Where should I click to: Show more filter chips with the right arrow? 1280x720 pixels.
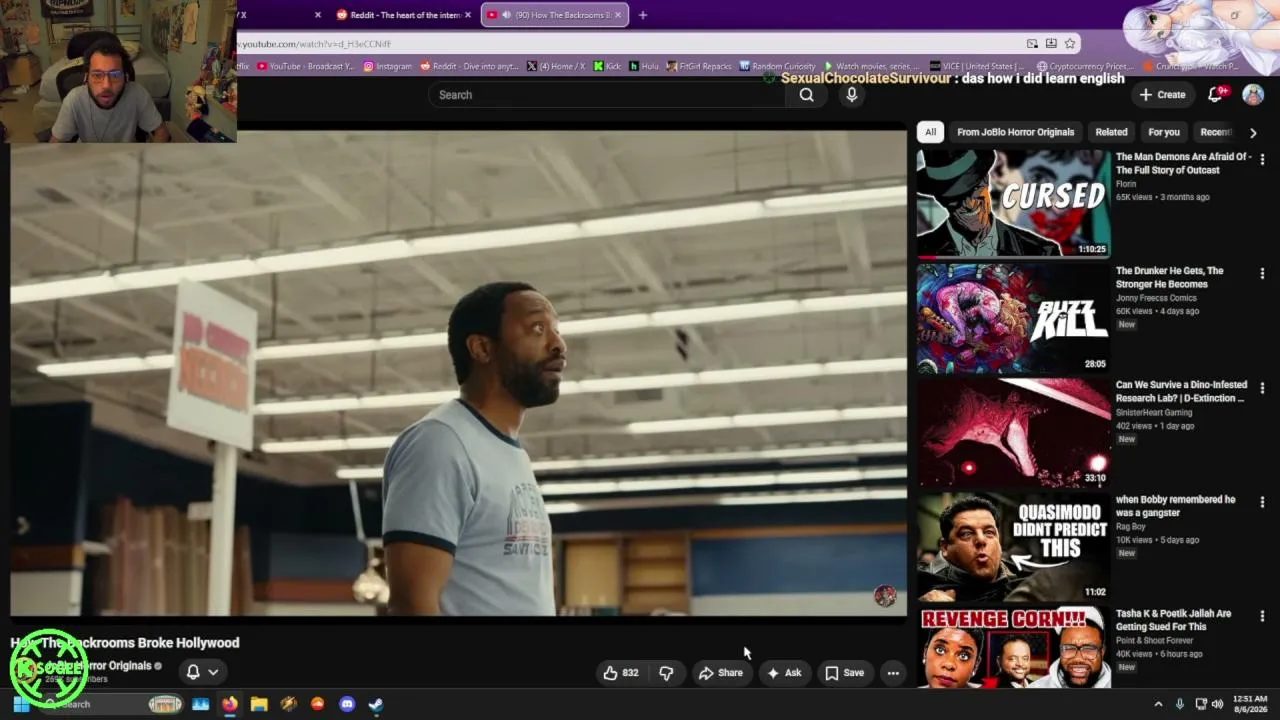pyautogui.click(x=1253, y=132)
